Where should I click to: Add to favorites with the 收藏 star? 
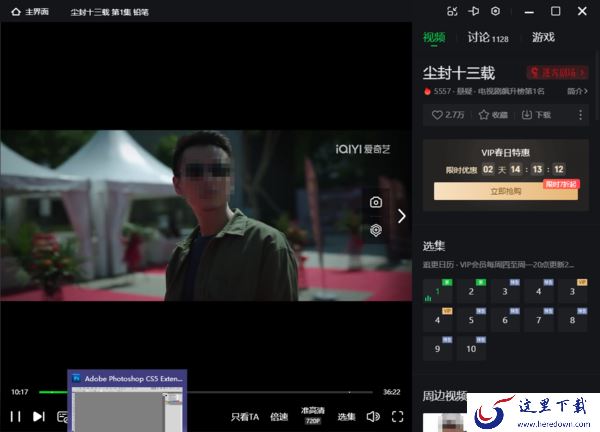(x=493, y=115)
